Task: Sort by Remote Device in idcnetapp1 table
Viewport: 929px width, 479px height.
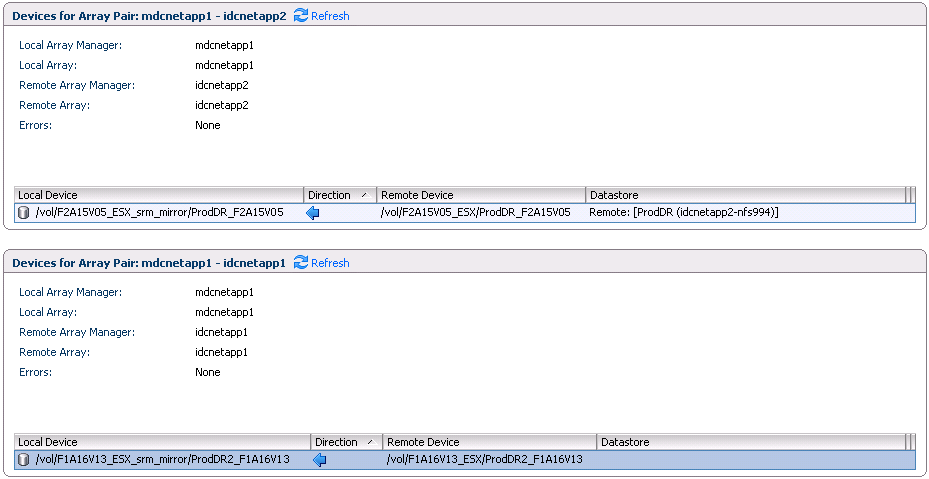Action: pos(489,442)
